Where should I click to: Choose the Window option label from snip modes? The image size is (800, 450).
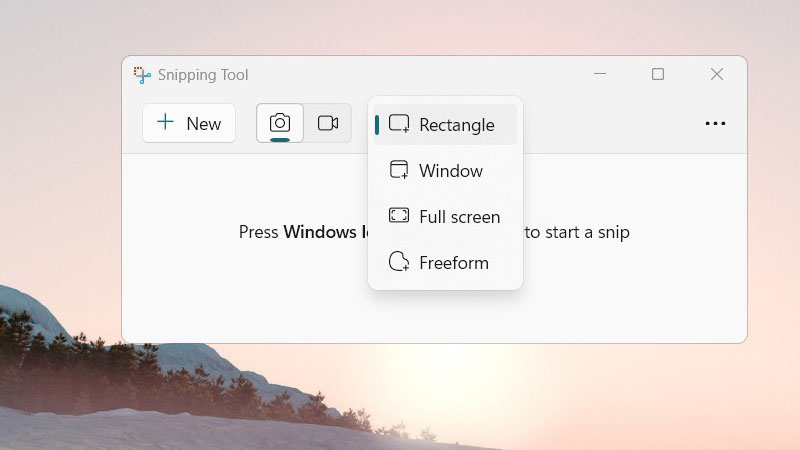[x=450, y=171]
